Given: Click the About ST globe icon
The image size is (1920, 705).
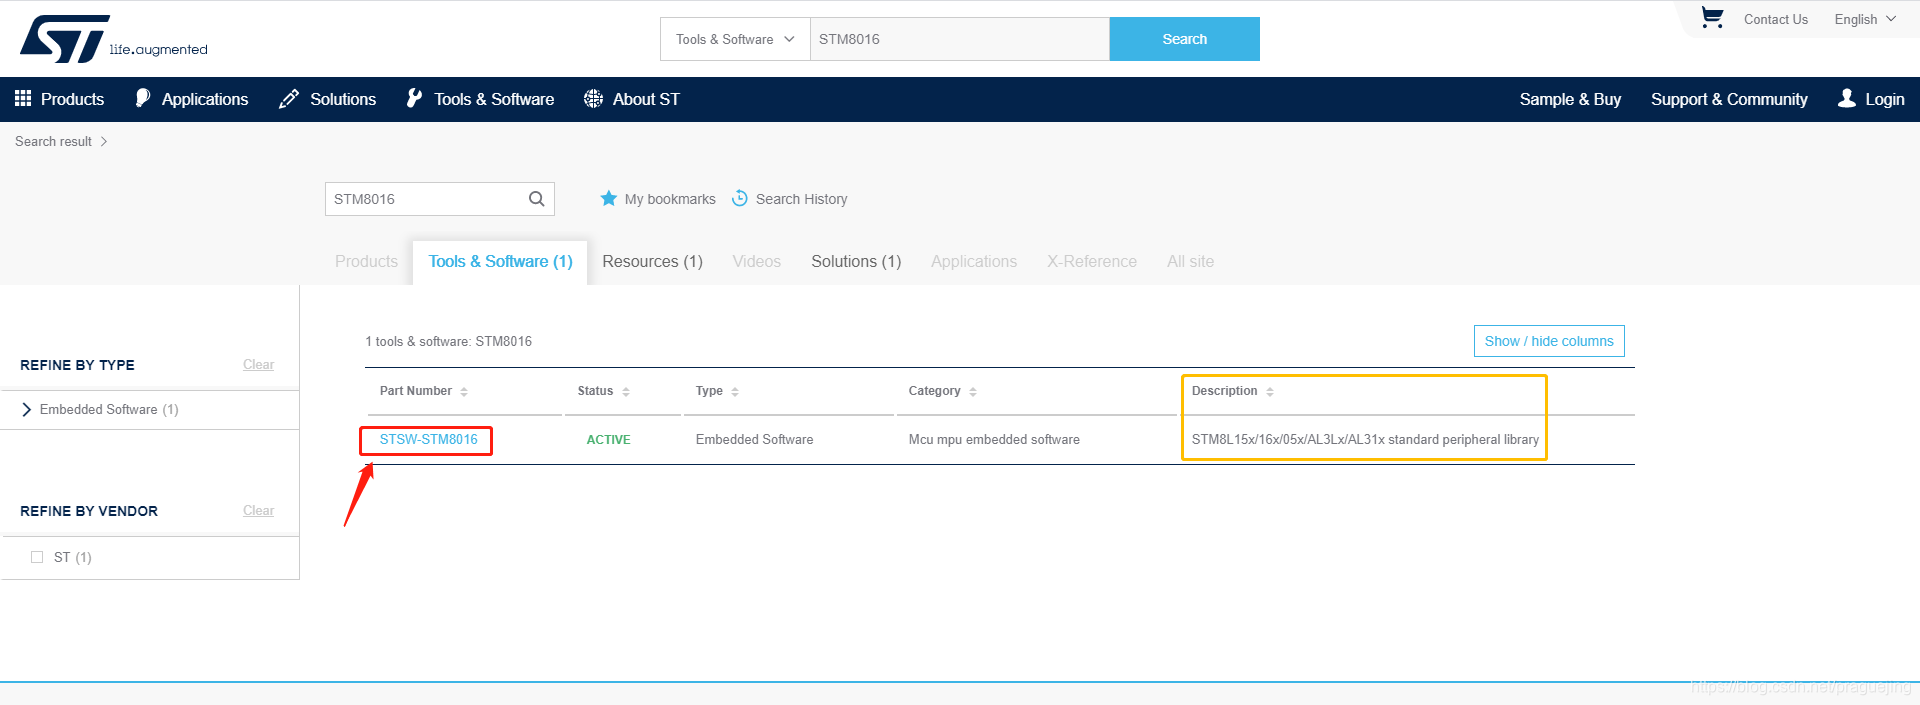Looking at the screenshot, I should click(593, 98).
